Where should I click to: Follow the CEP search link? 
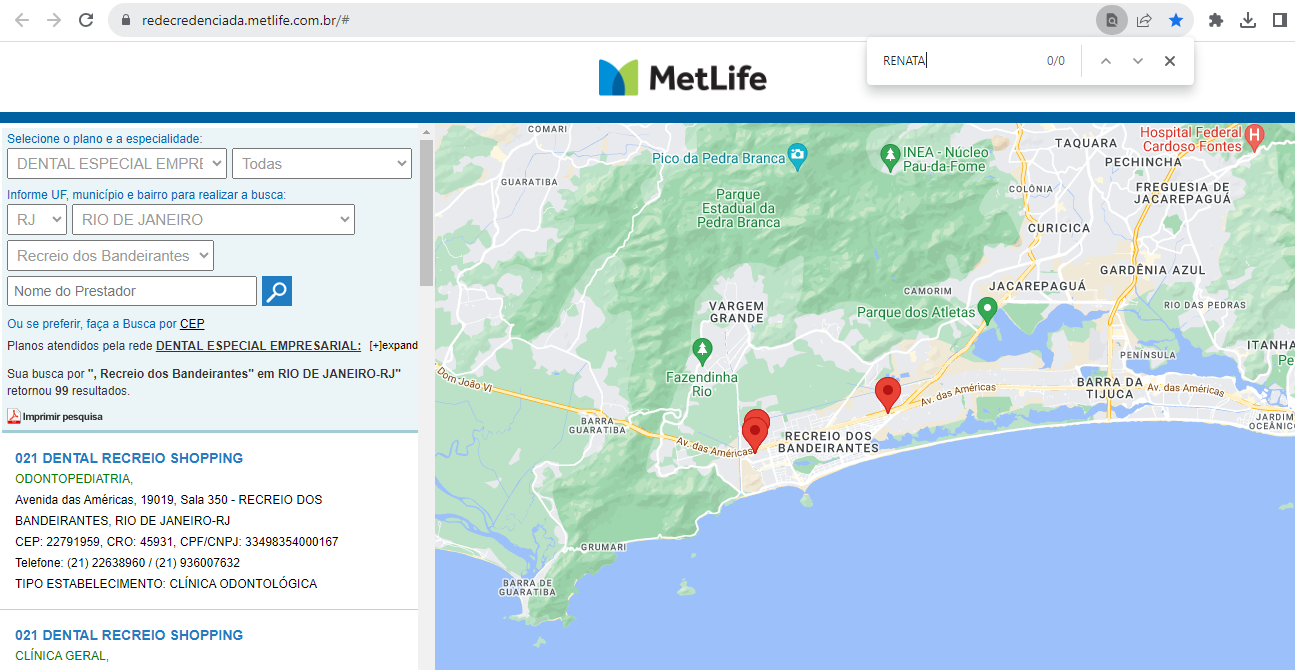click(x=192, y=324)
